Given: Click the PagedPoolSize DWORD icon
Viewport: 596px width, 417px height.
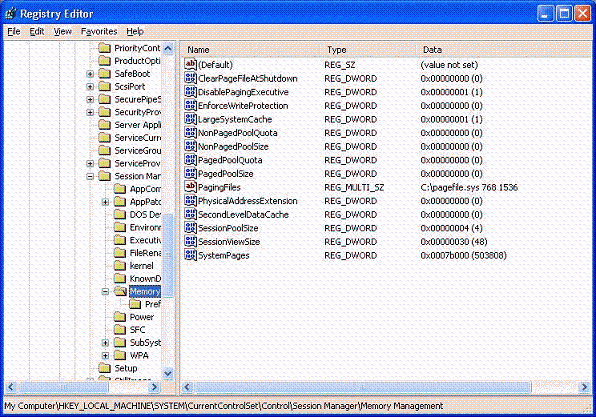Looking at the screenshot, I should pos(190,173).
